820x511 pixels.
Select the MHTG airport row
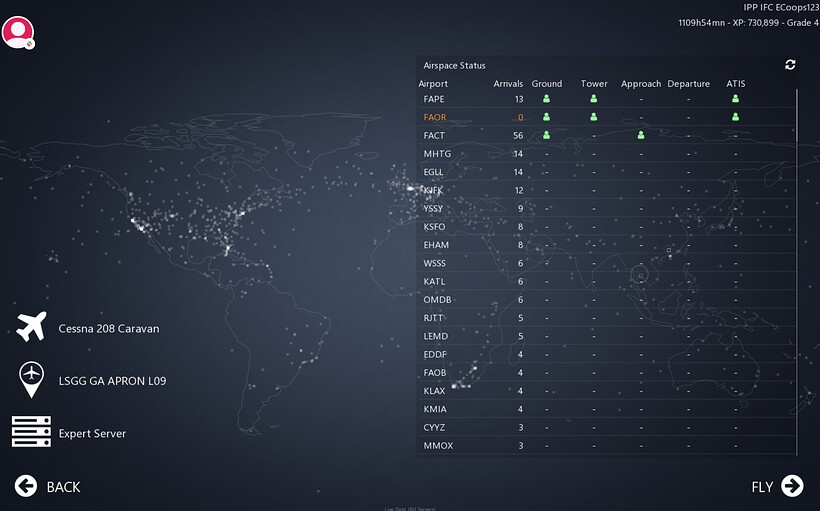607,154
